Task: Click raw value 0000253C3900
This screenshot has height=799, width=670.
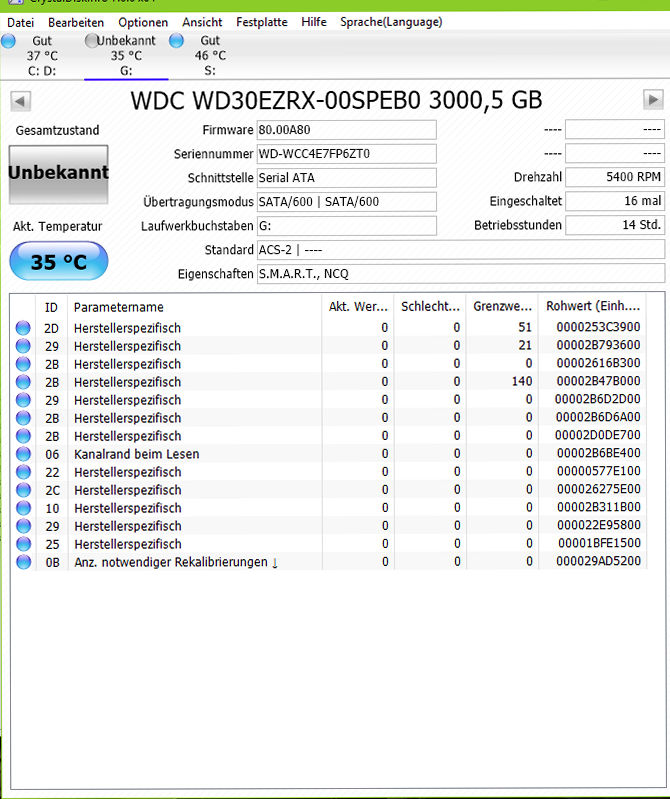Action: (x=598, y=327)
